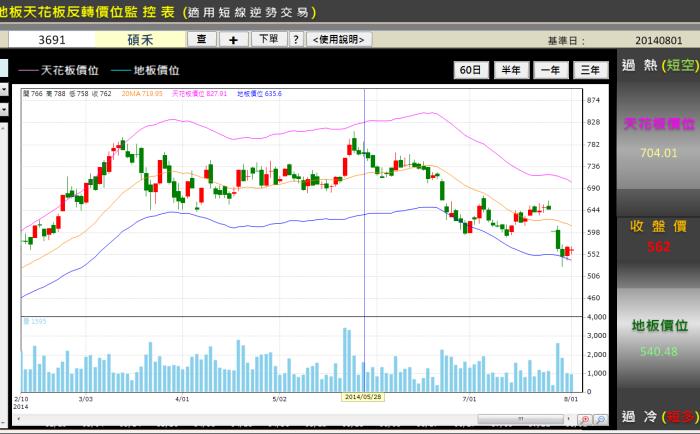This screenshot has width=700, height=434.
Task: Click the ceiling price value 704.01
Action: click(x=658, y=153)
